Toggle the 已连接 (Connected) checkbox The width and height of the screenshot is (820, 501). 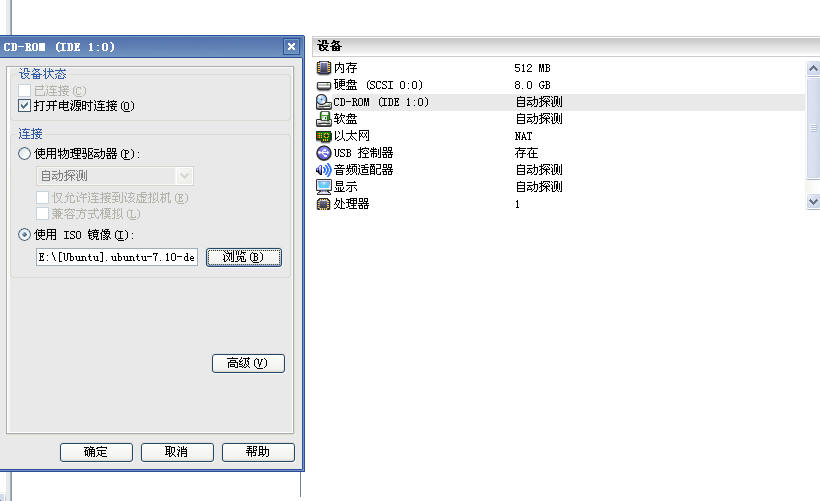click(24, 90)
